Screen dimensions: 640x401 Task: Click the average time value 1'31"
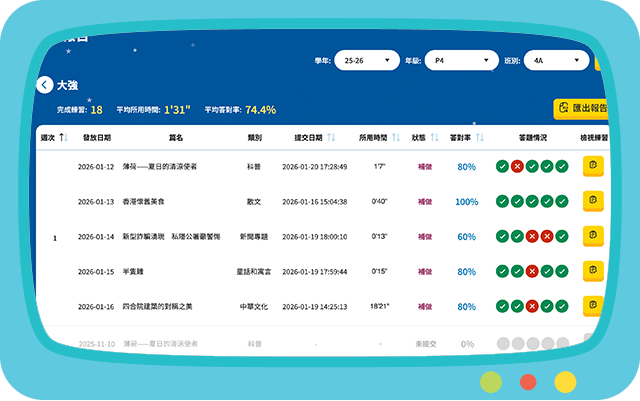177,110
